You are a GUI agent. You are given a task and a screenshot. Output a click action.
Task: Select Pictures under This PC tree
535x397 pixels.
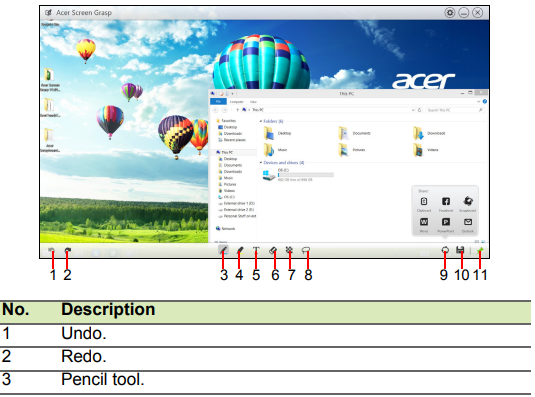(x=227, y=184)
